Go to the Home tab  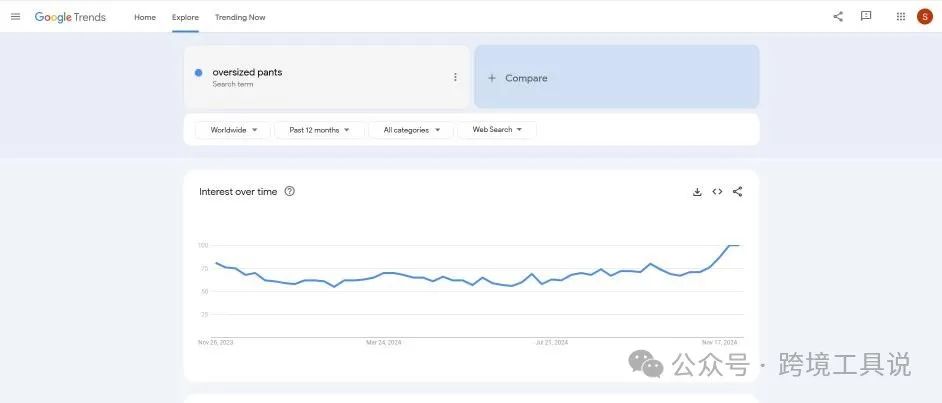145,17
